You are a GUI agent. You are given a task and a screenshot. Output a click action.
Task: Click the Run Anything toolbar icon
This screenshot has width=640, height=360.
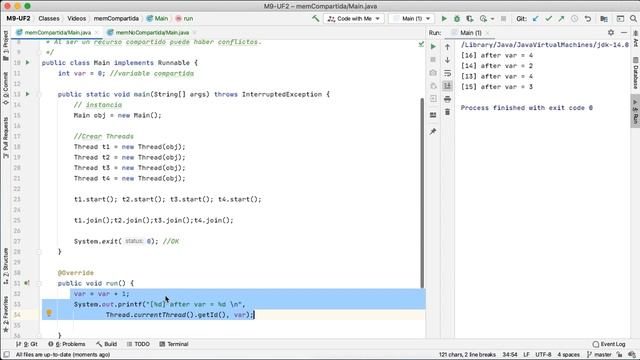tap(620, 18)
